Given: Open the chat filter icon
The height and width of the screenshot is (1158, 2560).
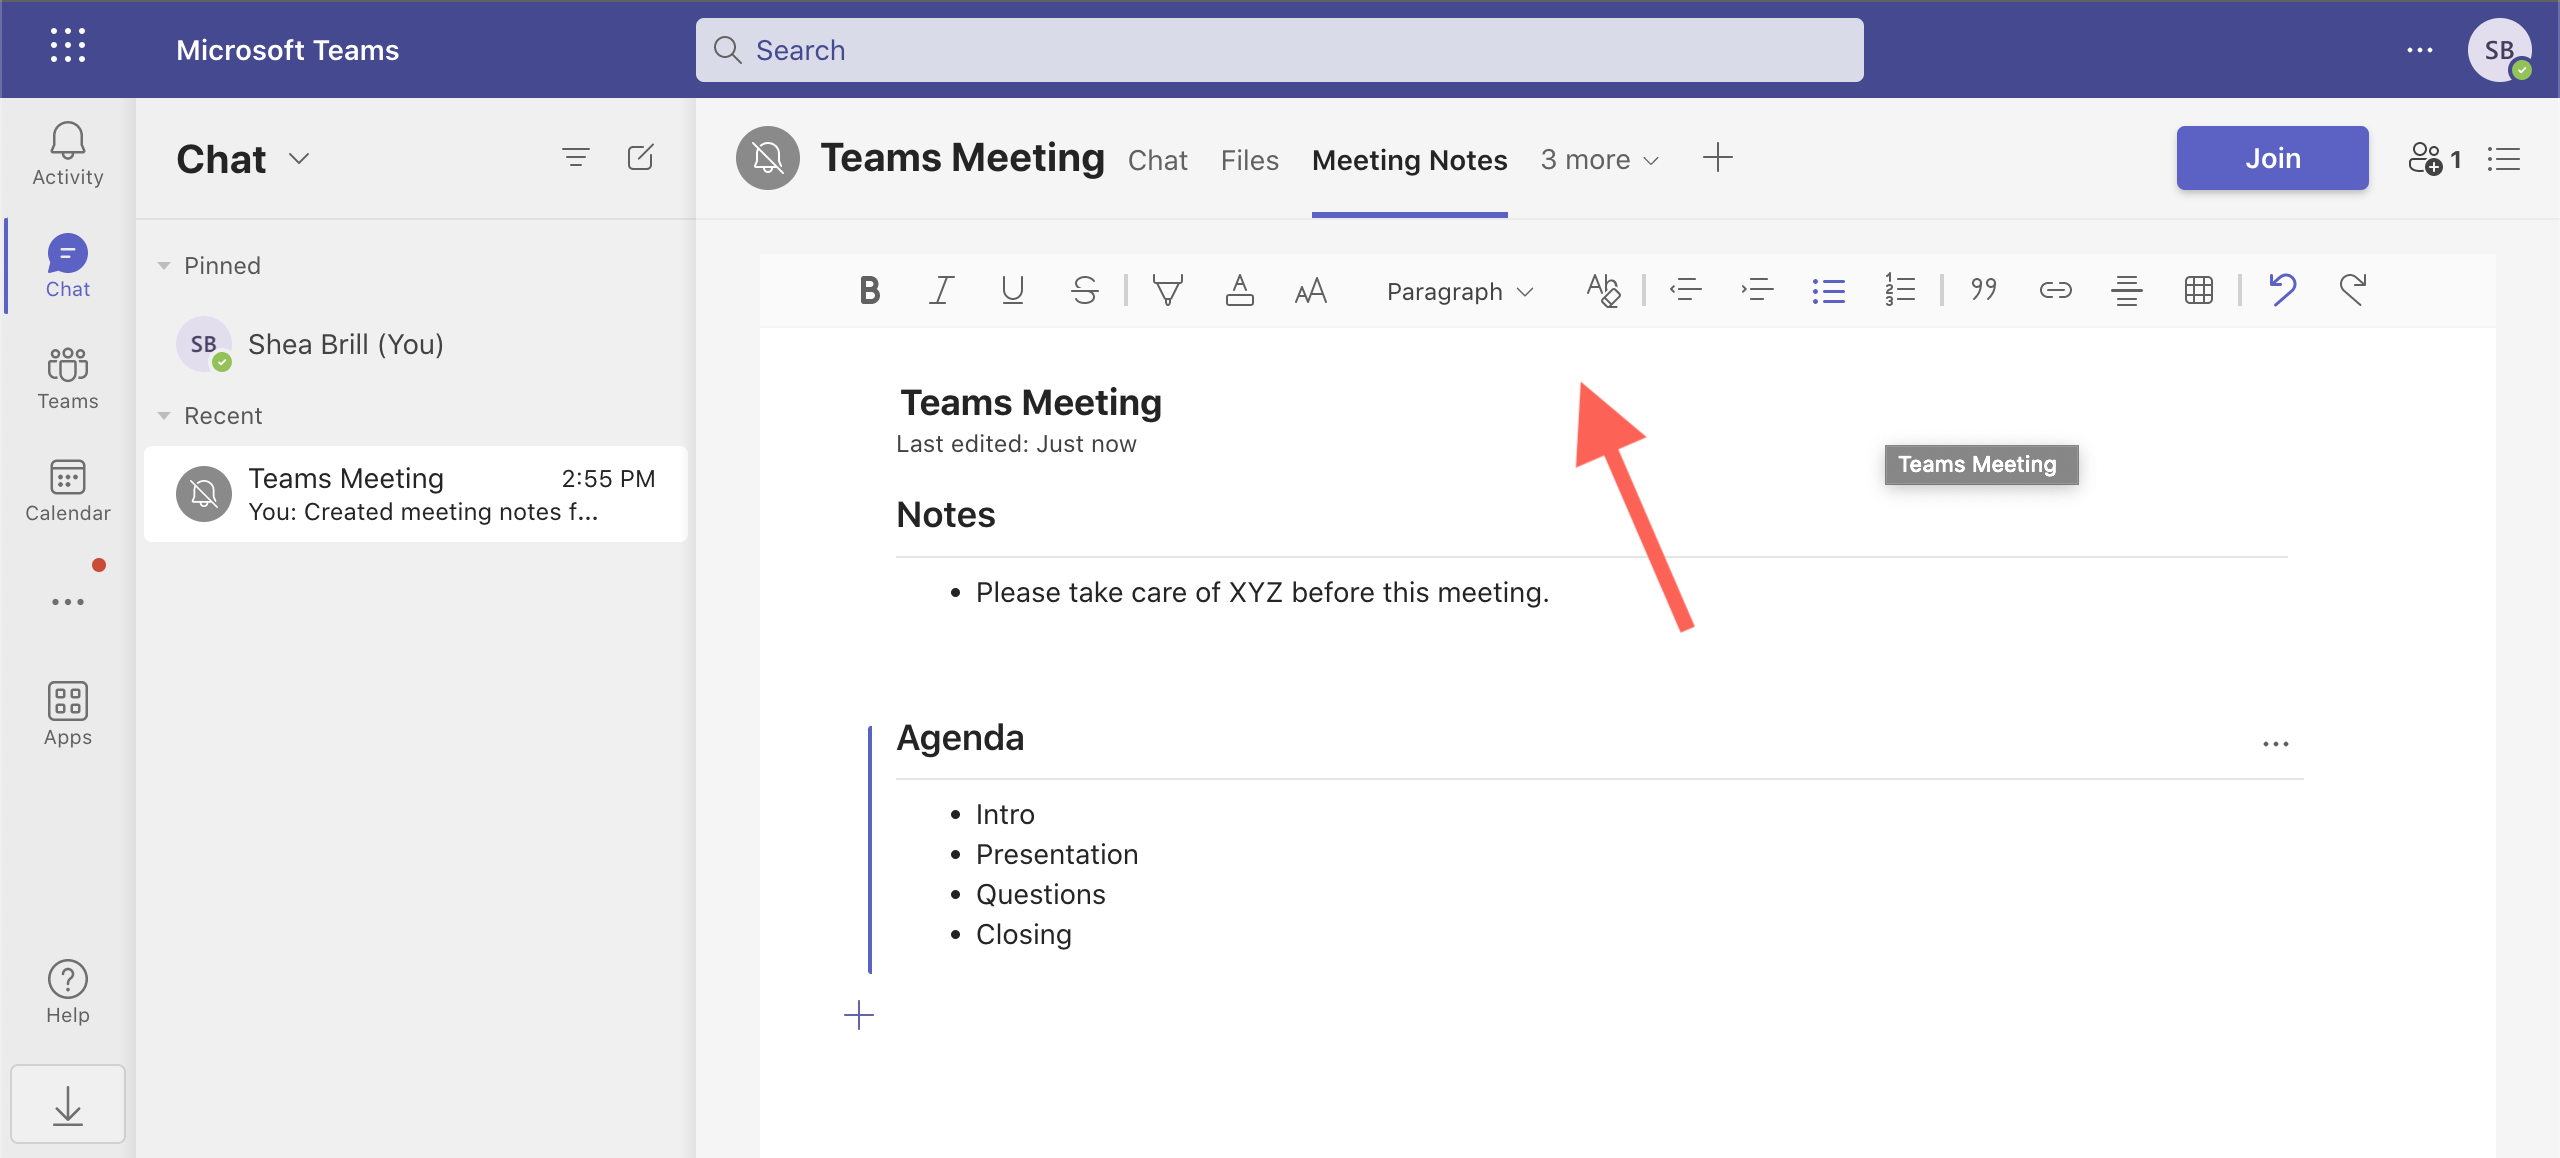Looking at the screenshot, I should [x=576, y=158].
